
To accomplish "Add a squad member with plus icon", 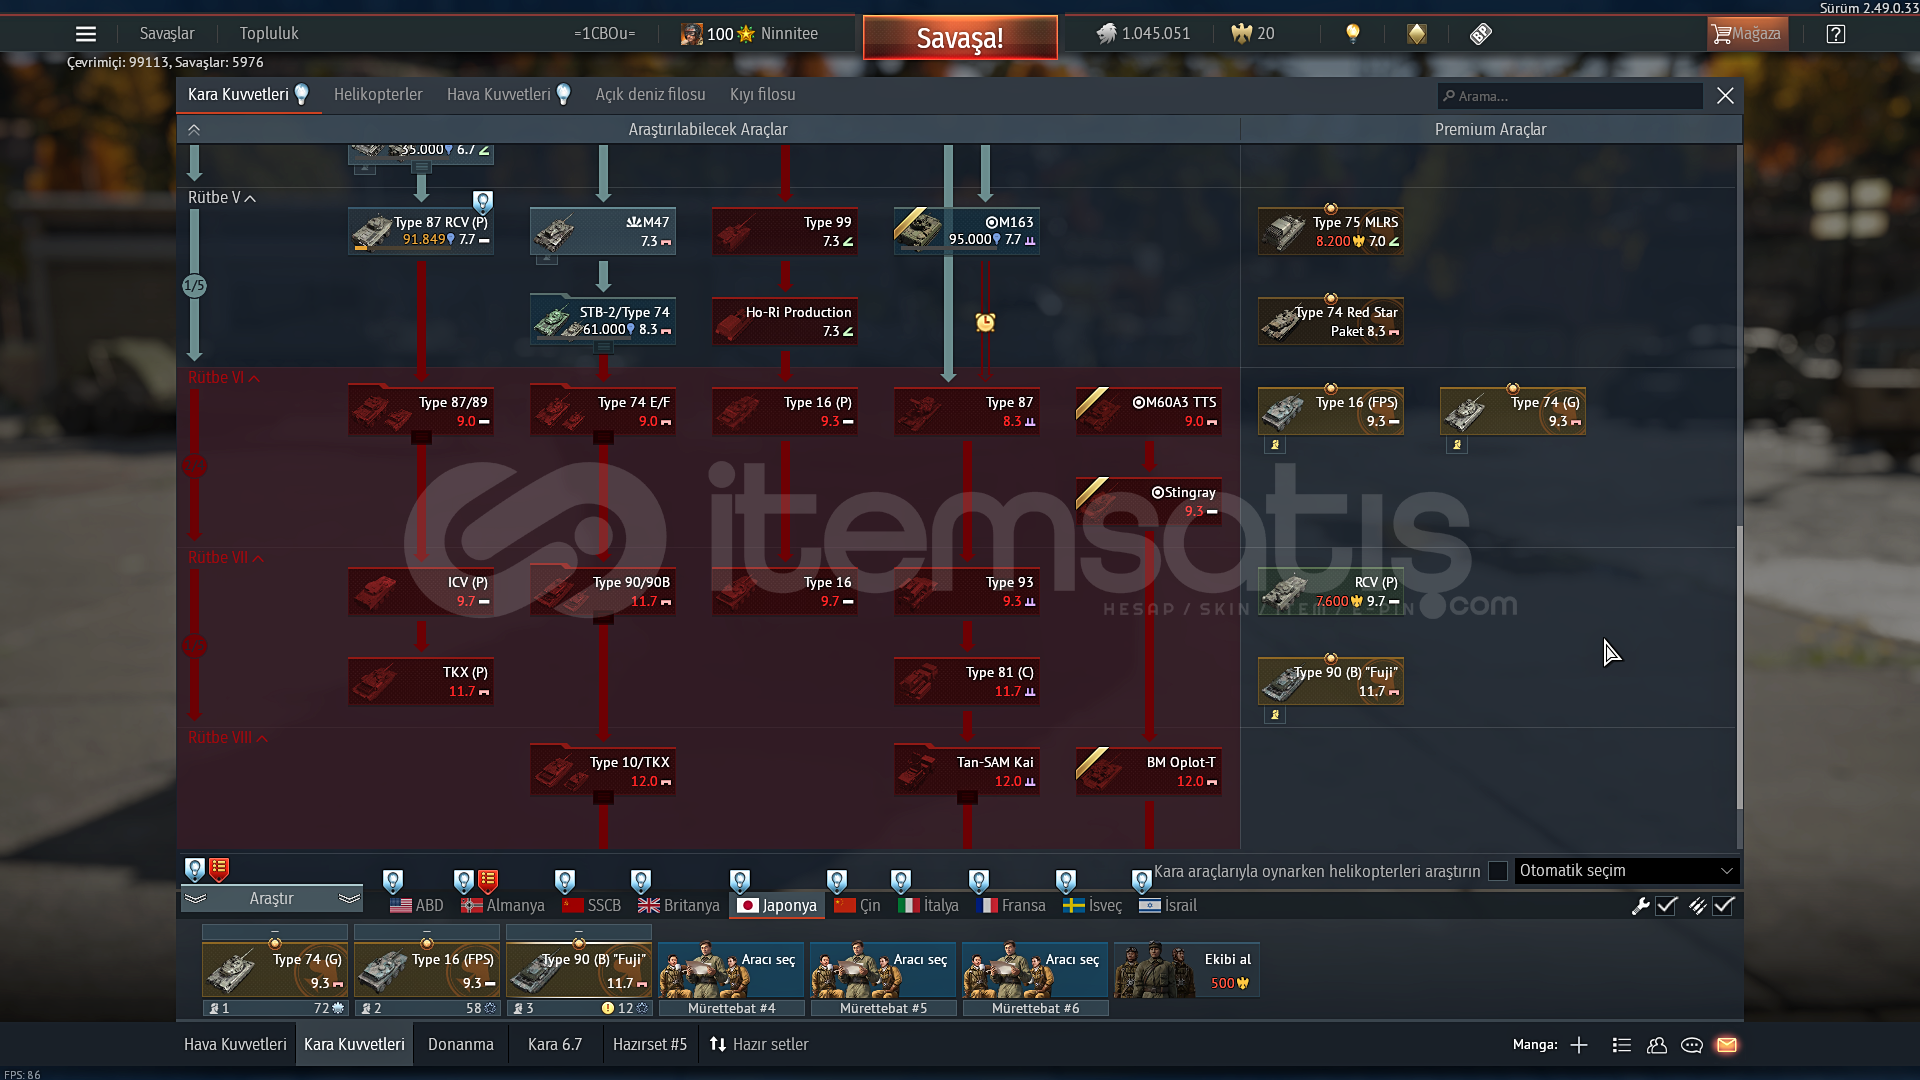I will [1579, 1045].
